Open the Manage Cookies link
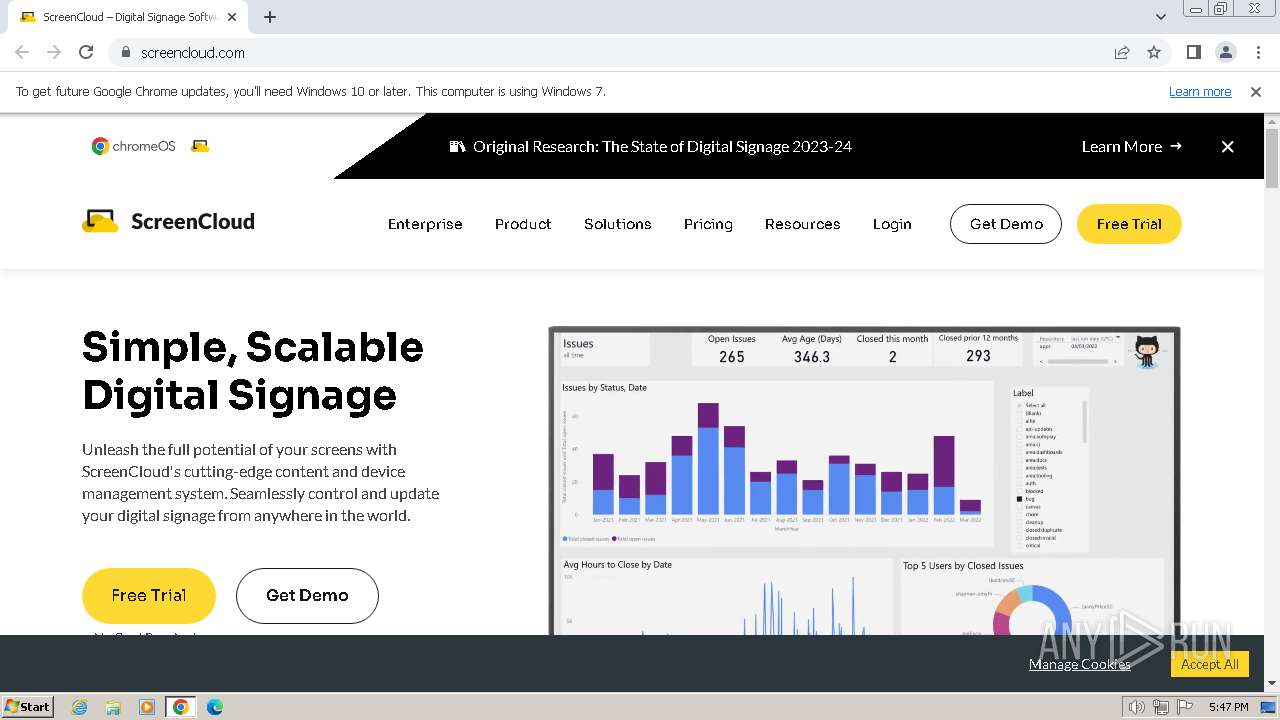1280x720 pixels. 1080,664
